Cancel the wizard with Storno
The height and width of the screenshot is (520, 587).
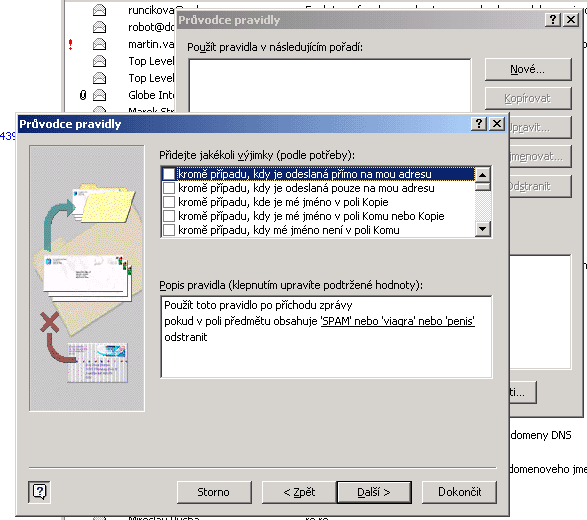[214, 492]
